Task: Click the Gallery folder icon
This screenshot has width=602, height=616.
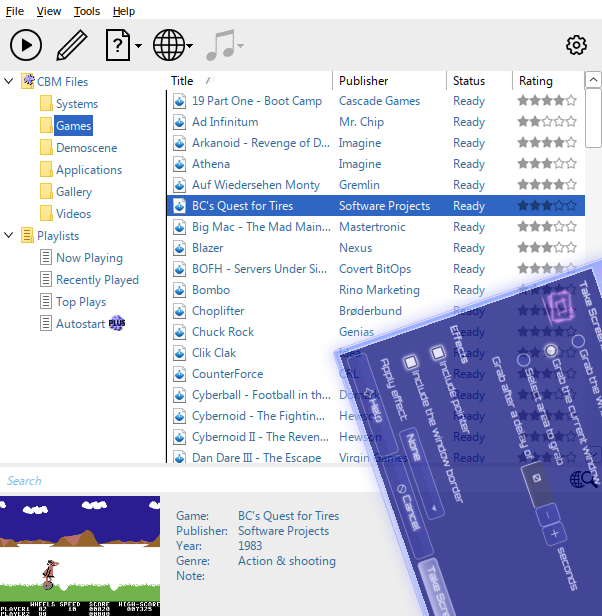Action: point(46,191)
